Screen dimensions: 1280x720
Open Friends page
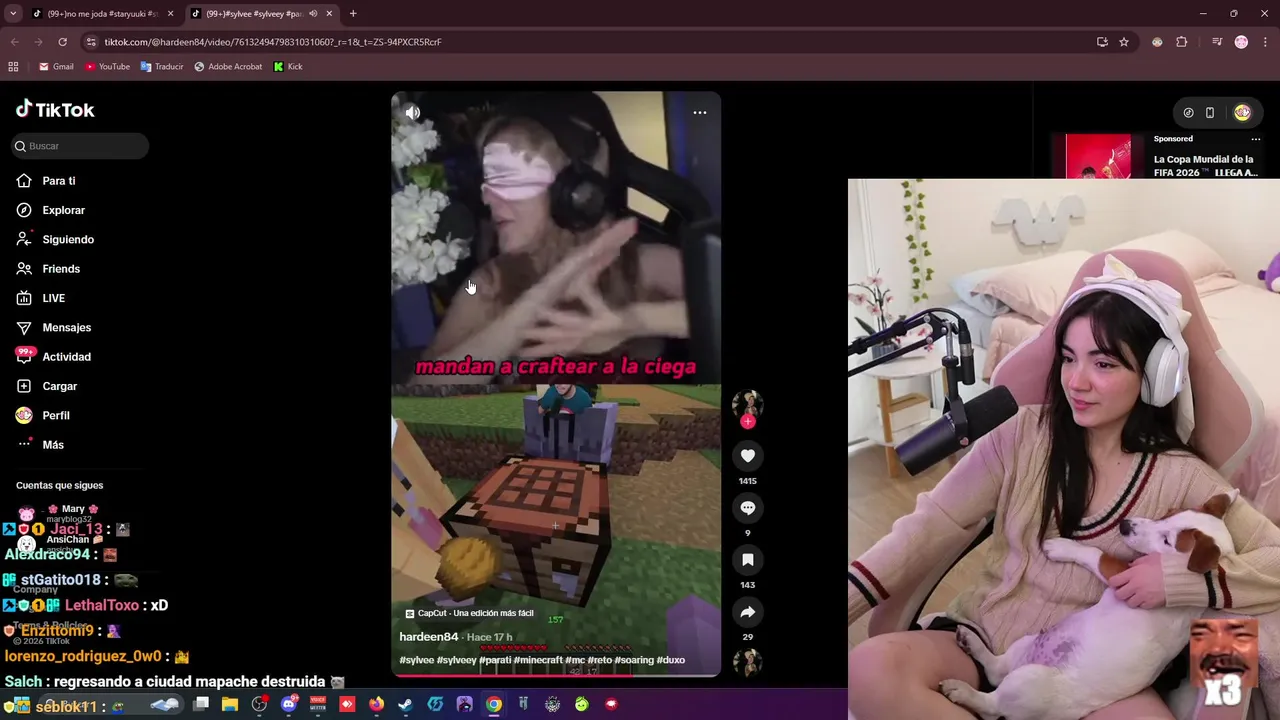61,269
